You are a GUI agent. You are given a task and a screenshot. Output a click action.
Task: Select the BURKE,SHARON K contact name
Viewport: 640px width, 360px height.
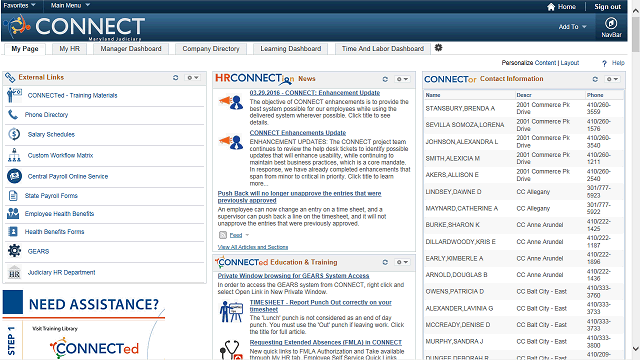tap(452, 225)
